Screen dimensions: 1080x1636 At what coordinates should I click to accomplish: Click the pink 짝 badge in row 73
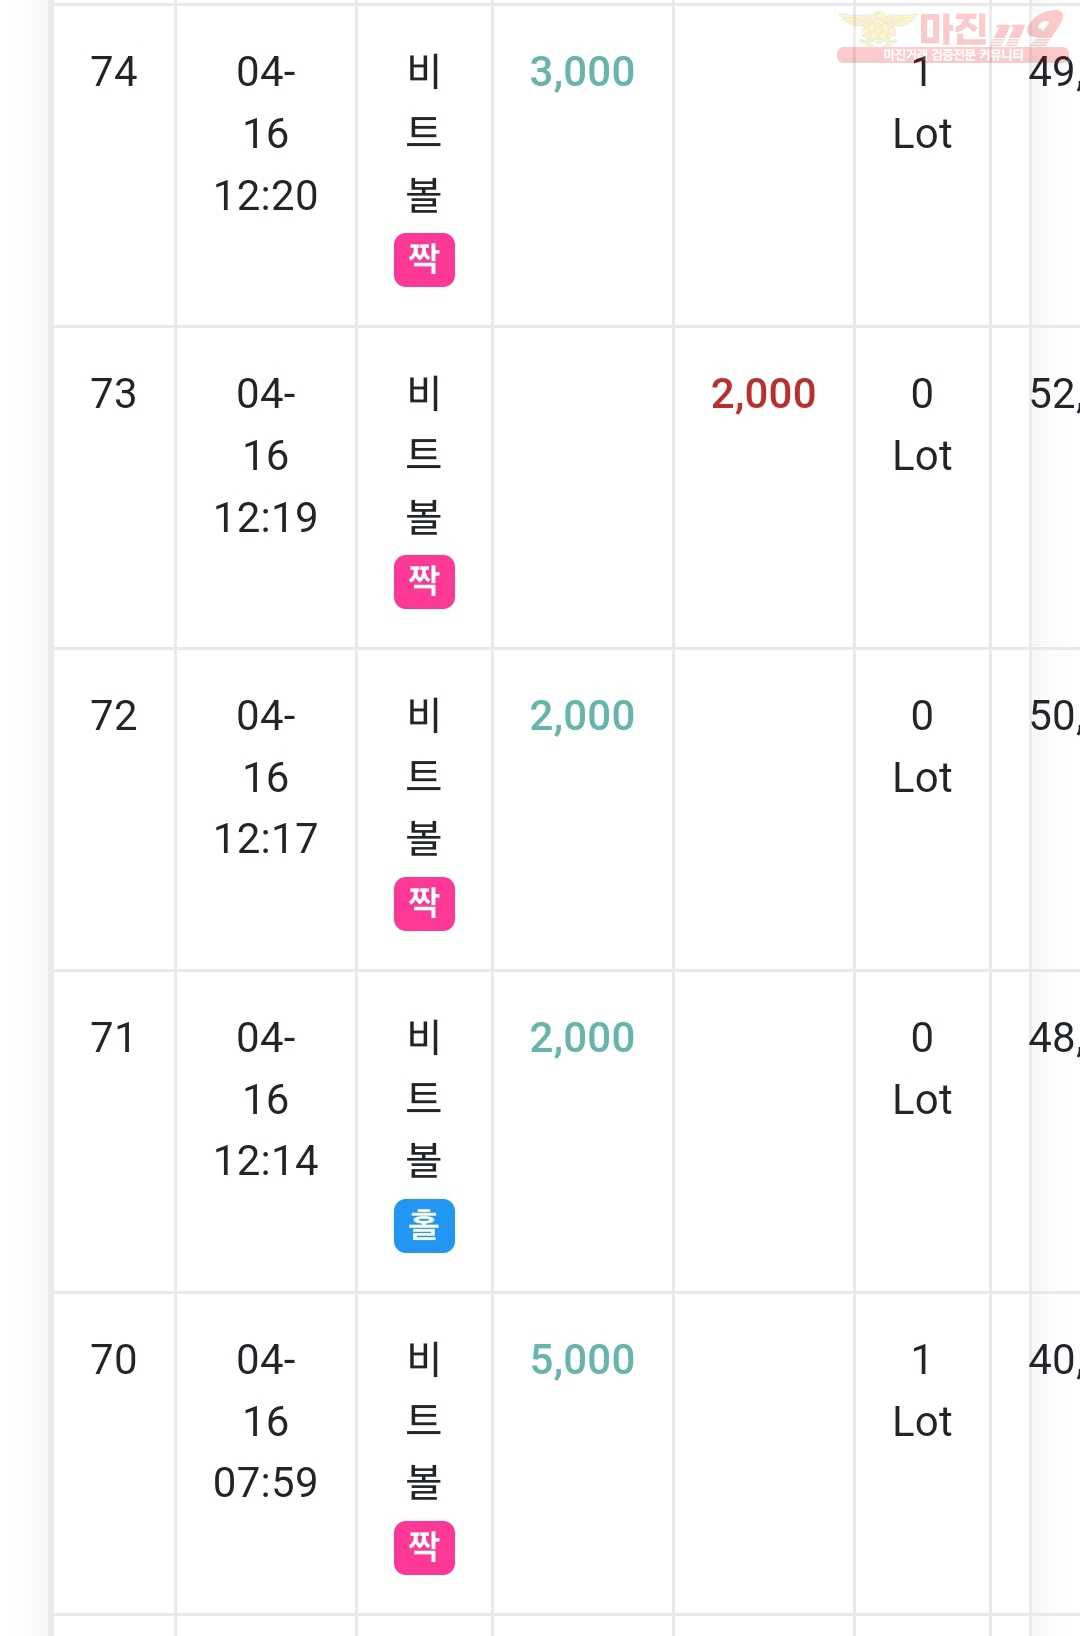click(424, 582)
